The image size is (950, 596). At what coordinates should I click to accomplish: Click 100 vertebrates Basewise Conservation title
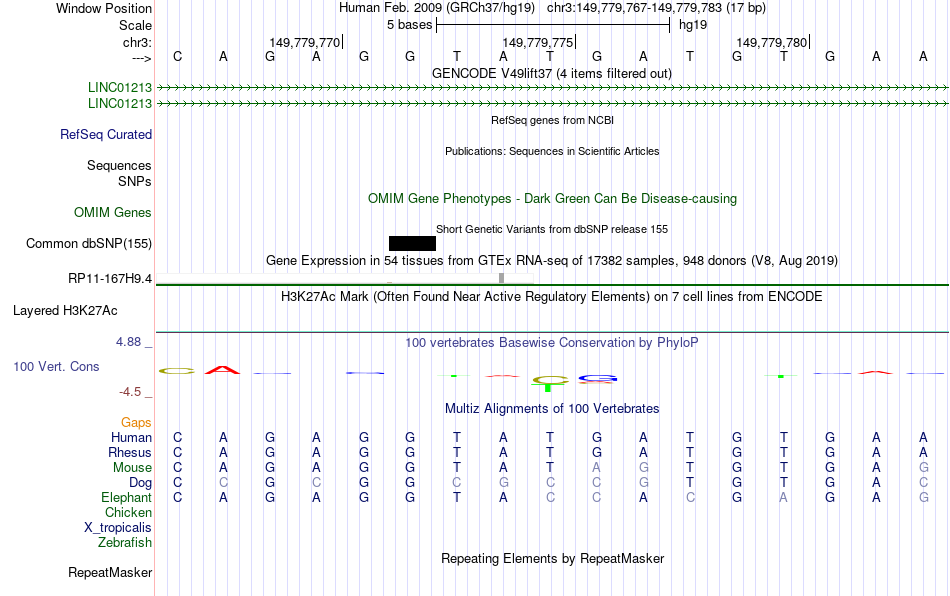pos(551,342)
